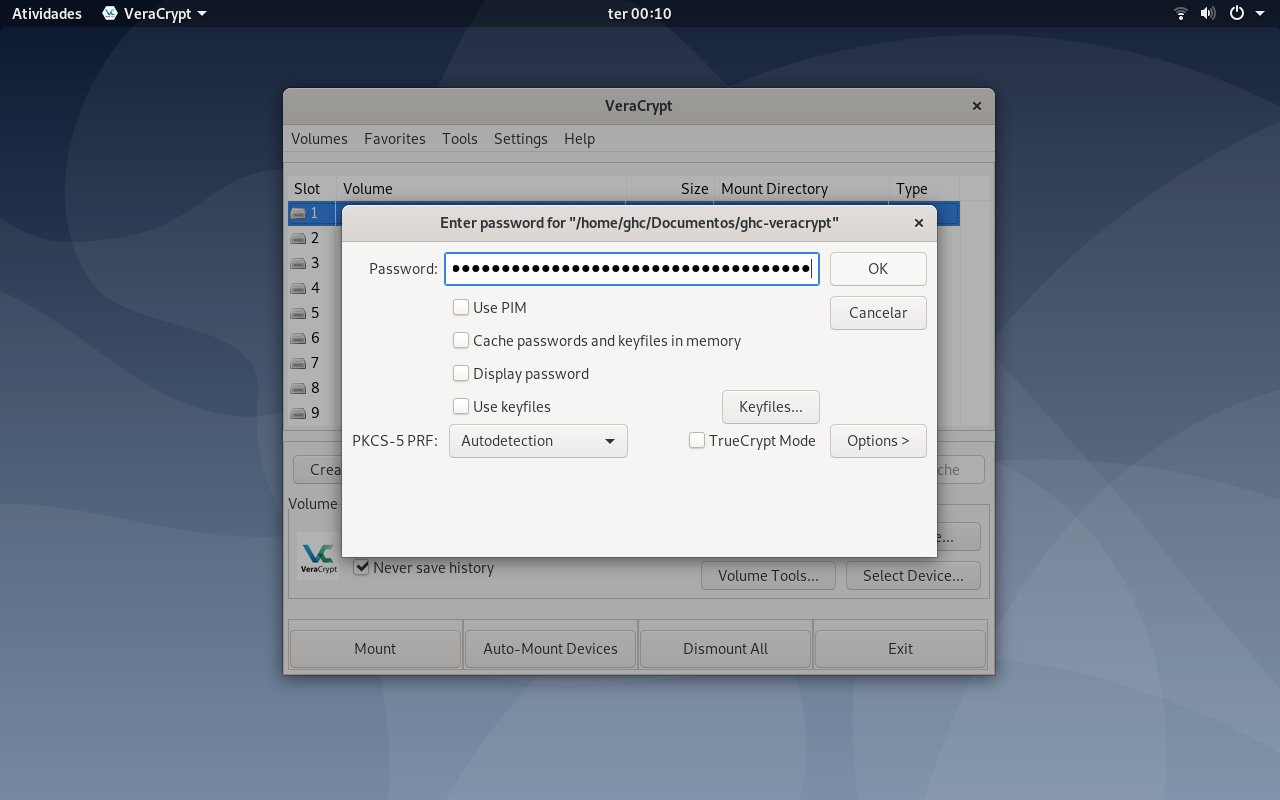This screenshot has height=800, width=1280.
Task: Click the VeraCrypt icon in top bar
Action: 110,14
